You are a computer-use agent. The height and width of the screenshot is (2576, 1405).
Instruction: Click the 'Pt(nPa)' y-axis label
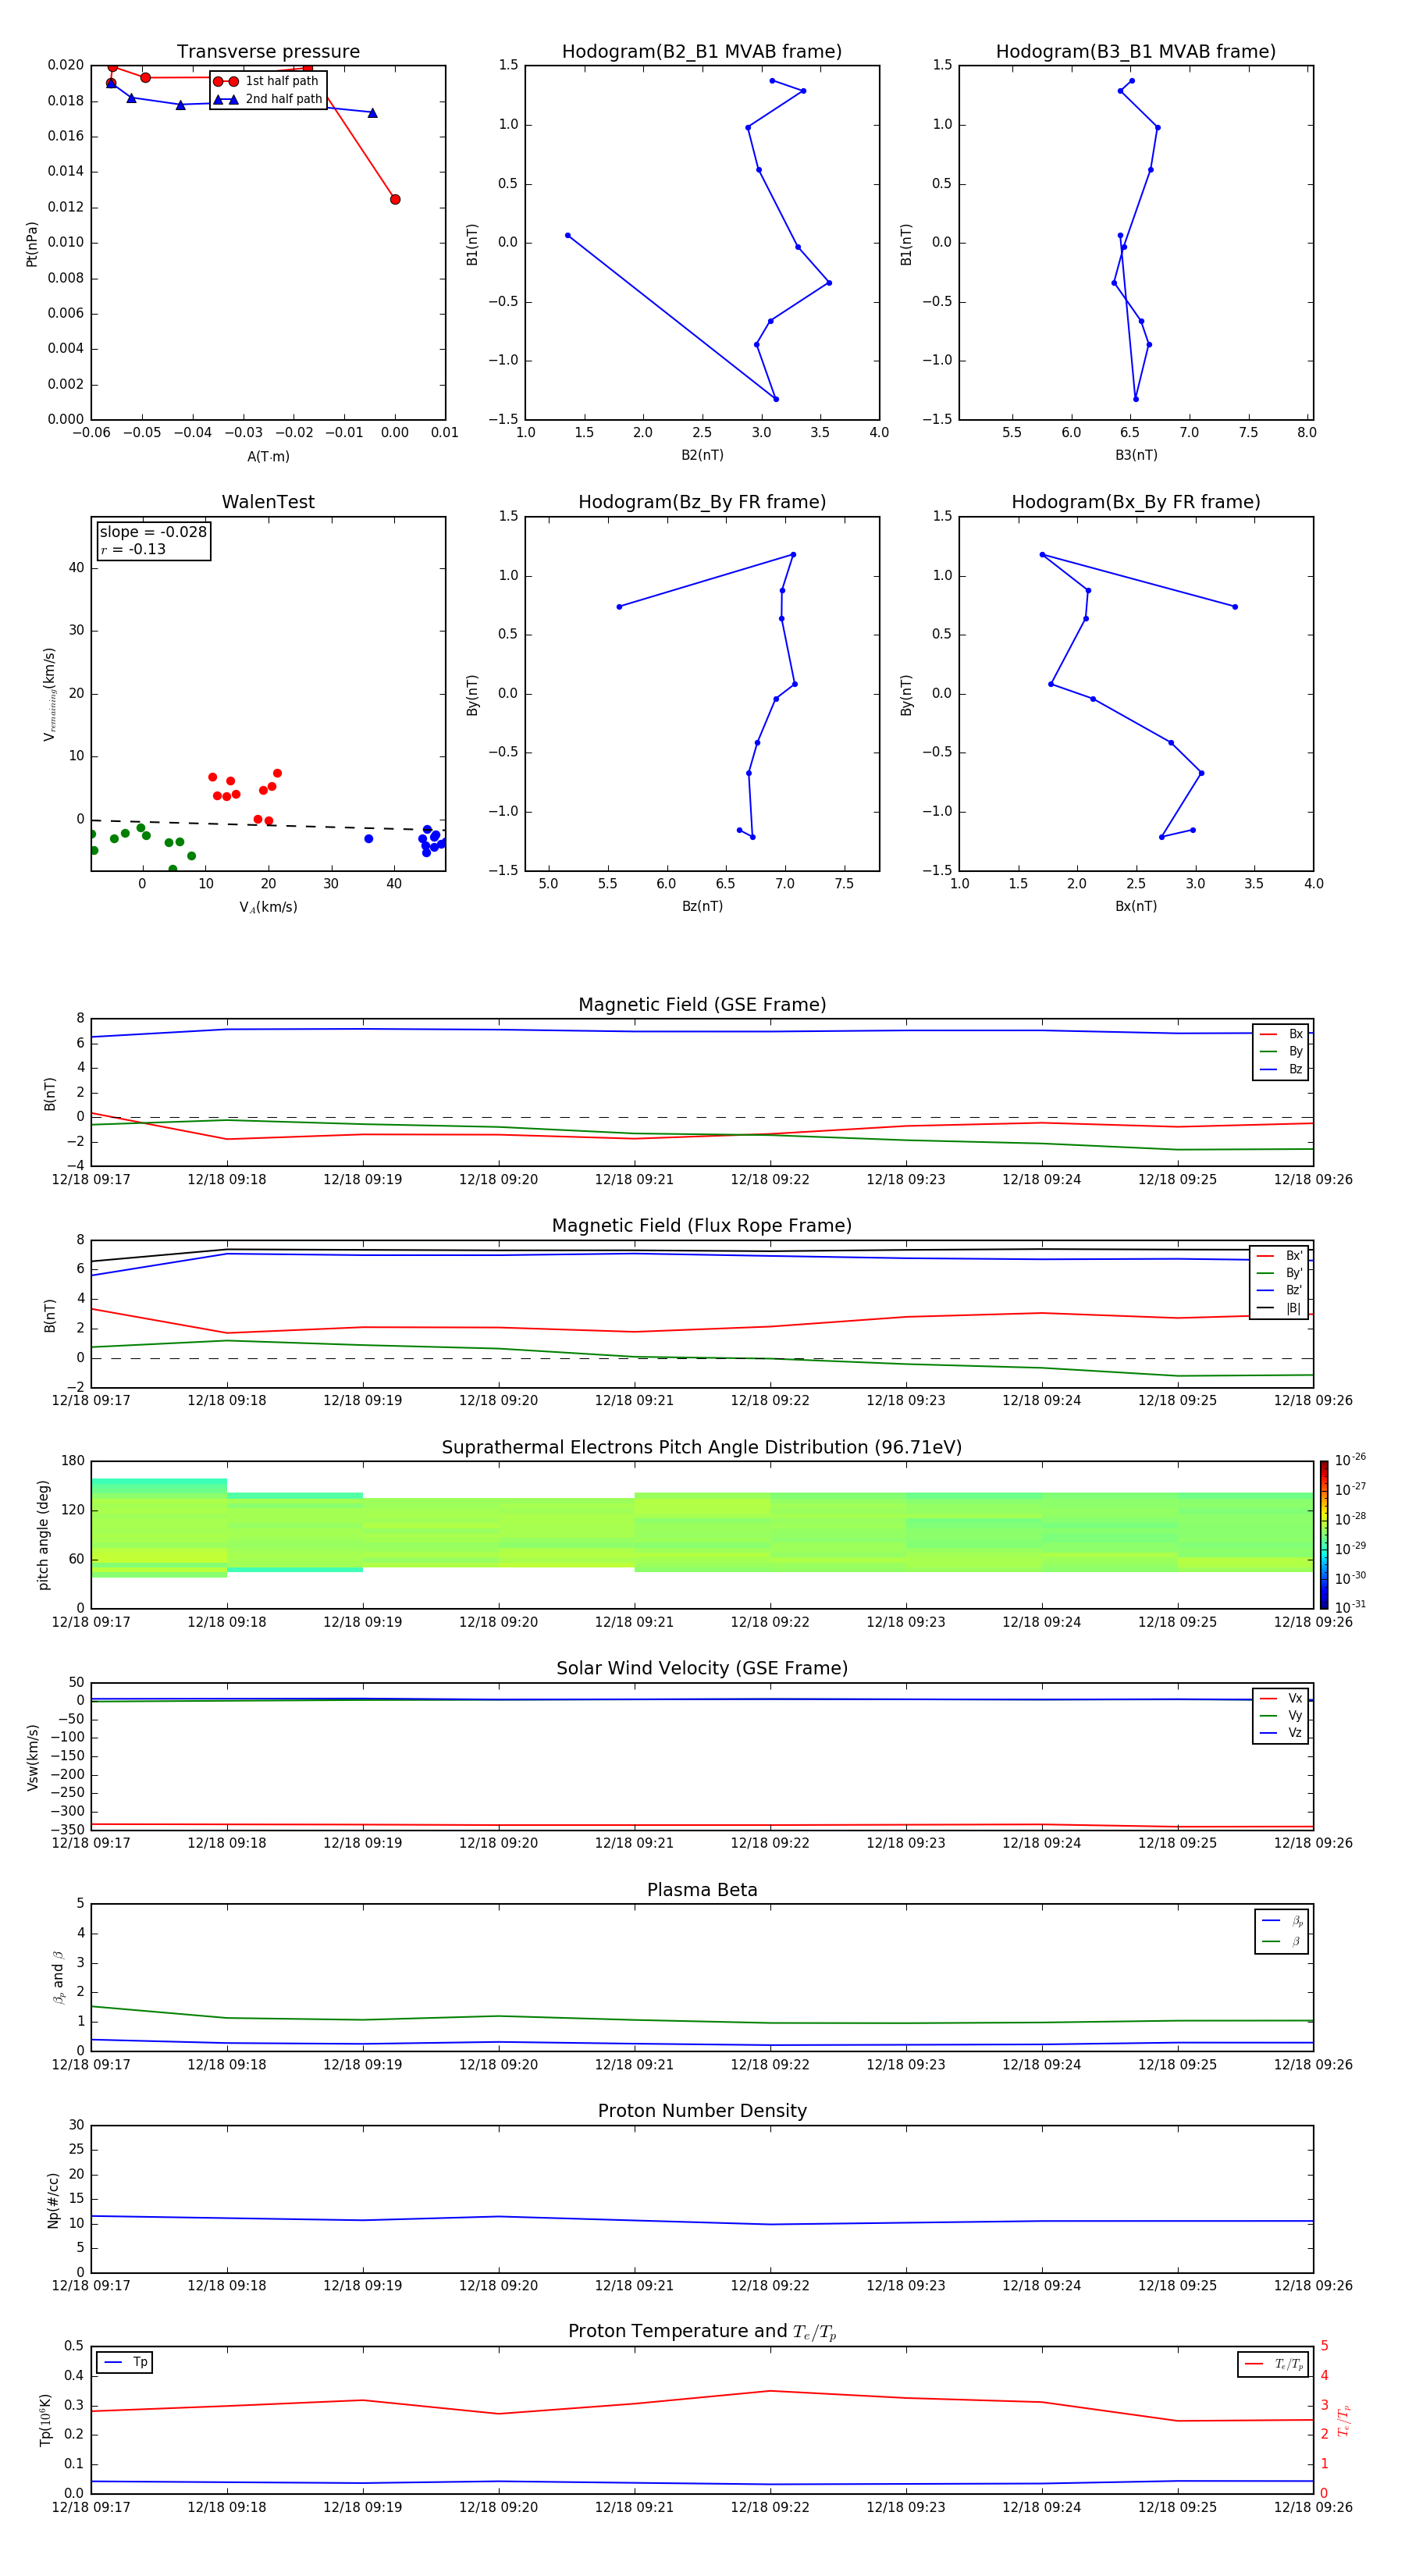(32, 243)
